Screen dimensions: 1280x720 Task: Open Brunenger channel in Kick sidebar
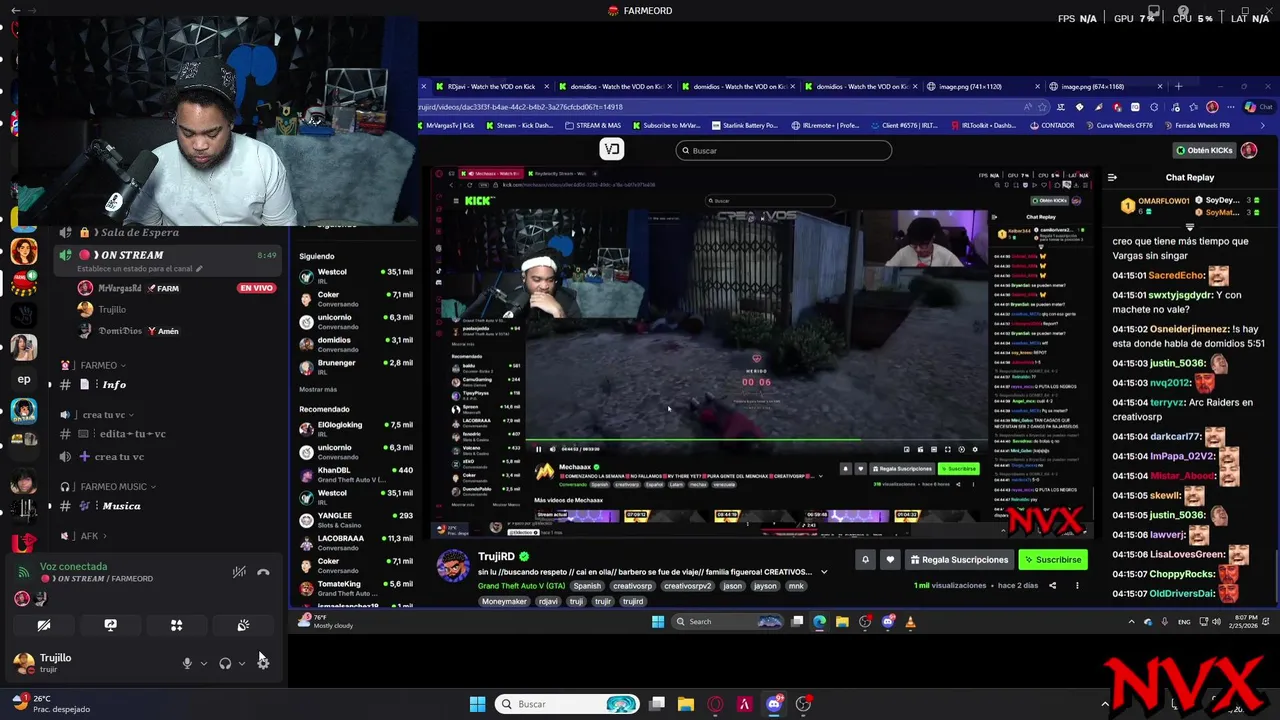(x=355, y=367)
